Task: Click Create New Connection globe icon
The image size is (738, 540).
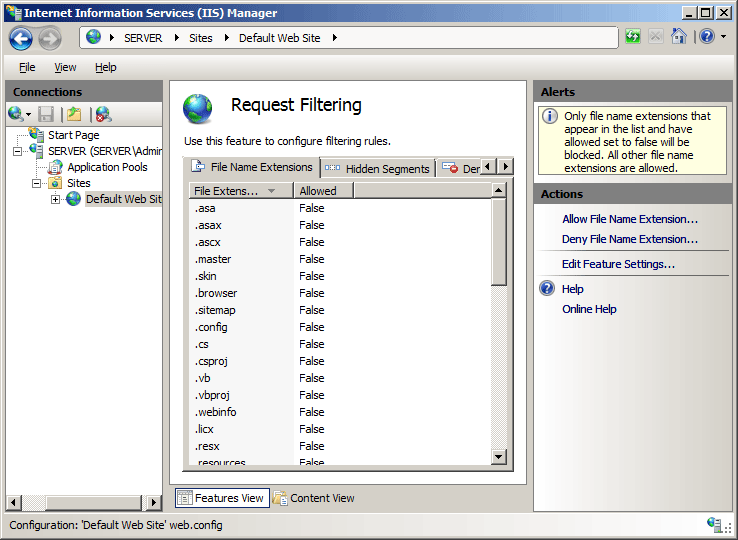Action: 16,113
